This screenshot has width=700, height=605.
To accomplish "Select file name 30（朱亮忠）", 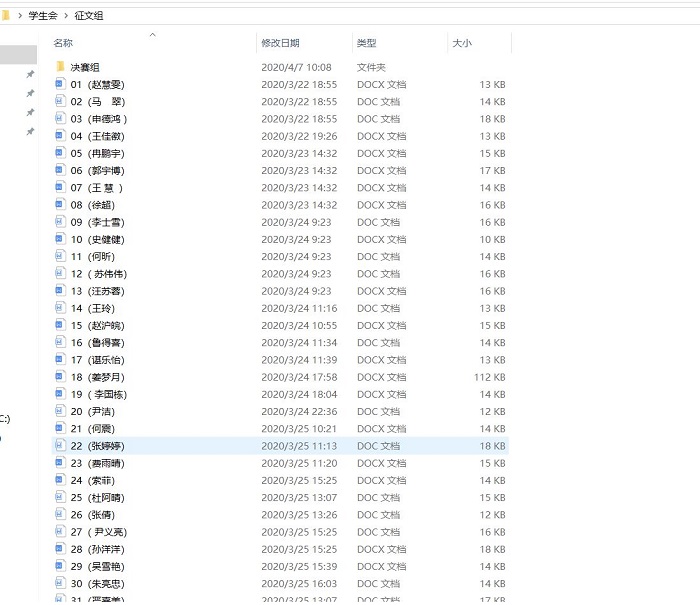I will pos(99,583).
